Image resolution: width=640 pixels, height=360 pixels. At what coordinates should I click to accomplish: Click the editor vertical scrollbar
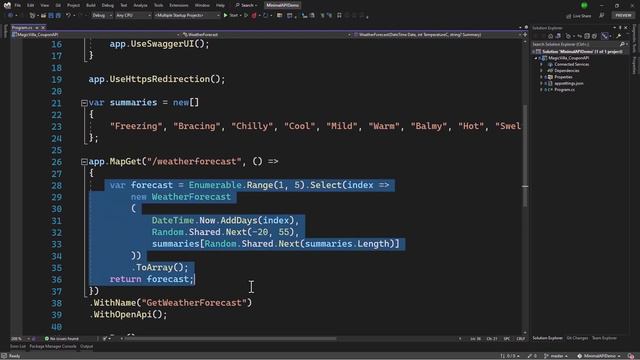coord(525,155)
